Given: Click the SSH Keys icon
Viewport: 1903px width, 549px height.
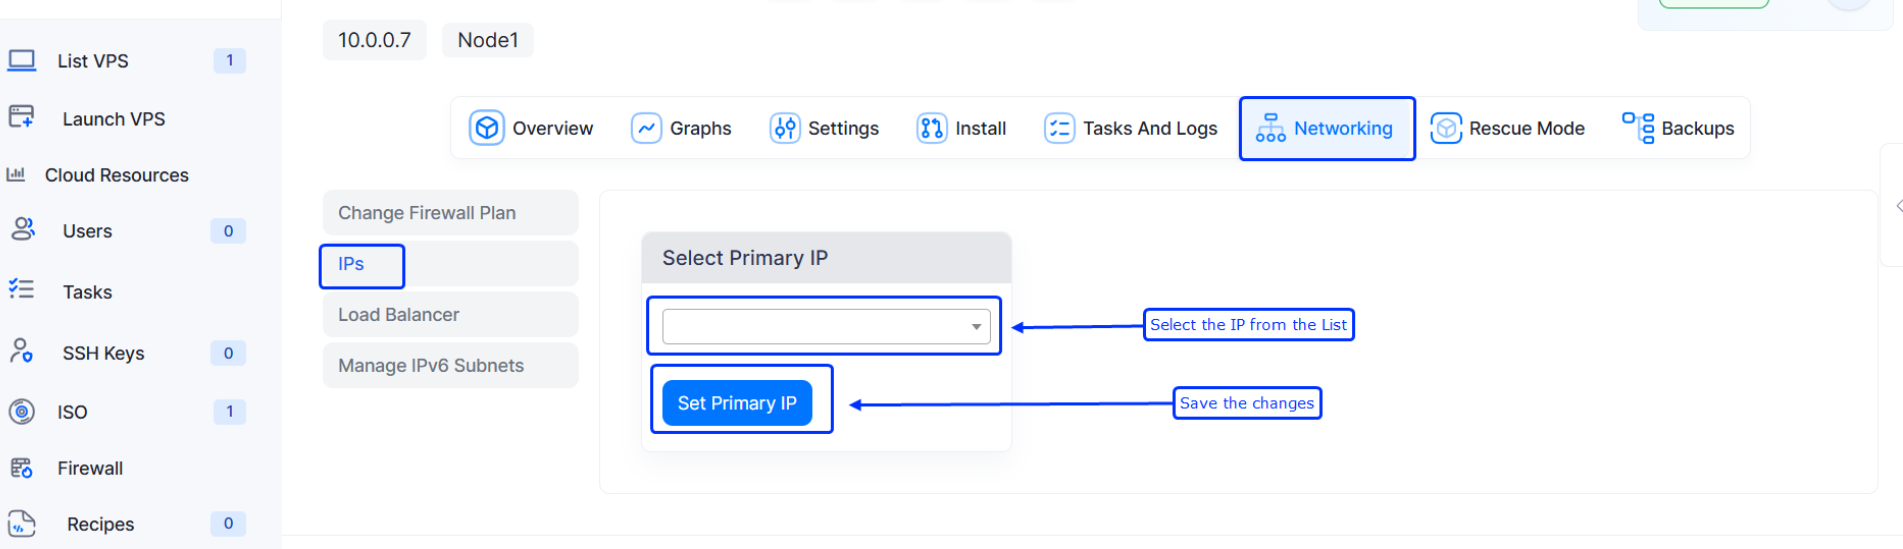Looking at the screenshot, I should pyautogui.click(x=22, y=352).
